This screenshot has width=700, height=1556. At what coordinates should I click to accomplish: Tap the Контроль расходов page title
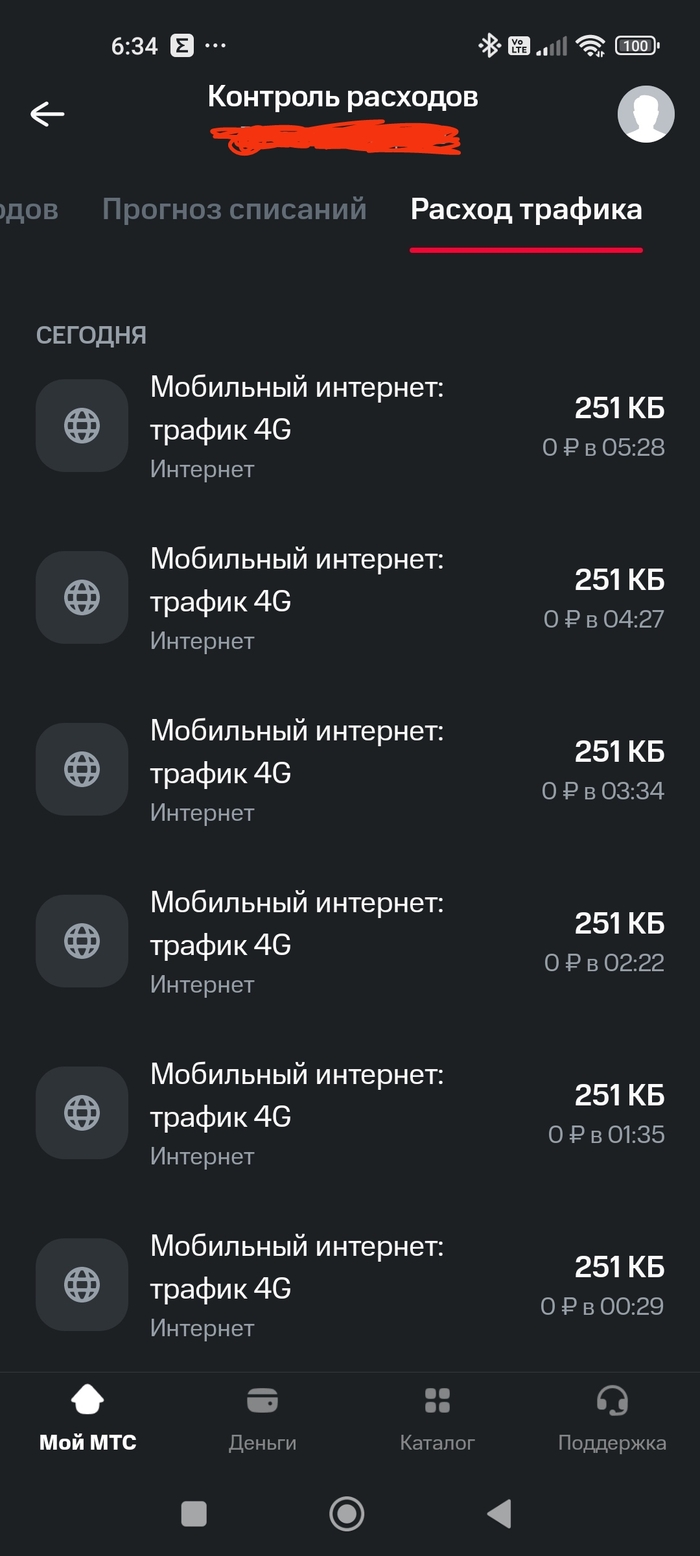click(342, 97)
